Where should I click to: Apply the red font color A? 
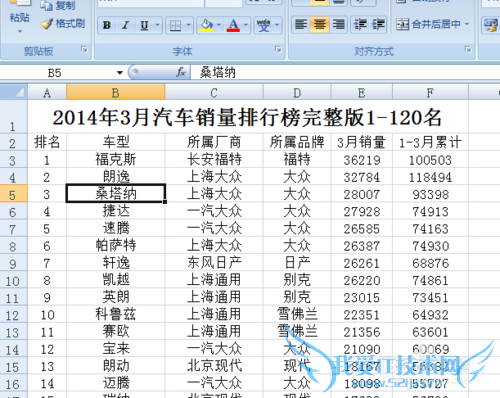click(233, 25)
